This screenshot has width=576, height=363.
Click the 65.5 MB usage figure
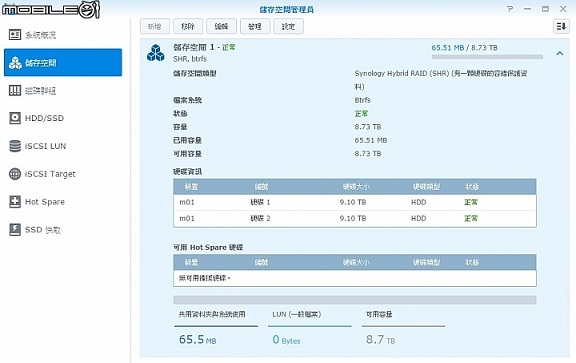(x=198, y=339)
